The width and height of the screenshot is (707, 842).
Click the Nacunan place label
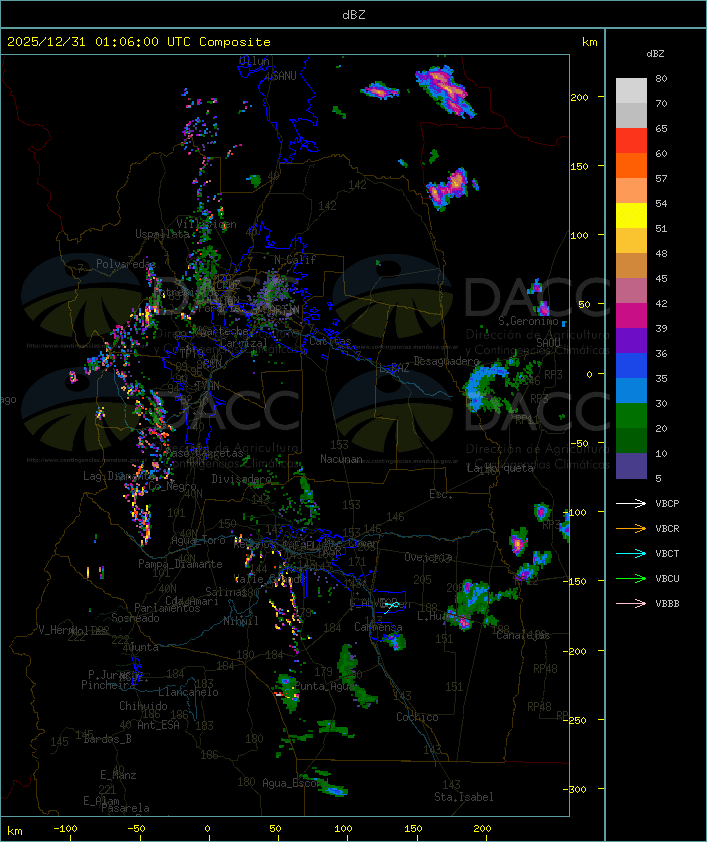[341, 459]
